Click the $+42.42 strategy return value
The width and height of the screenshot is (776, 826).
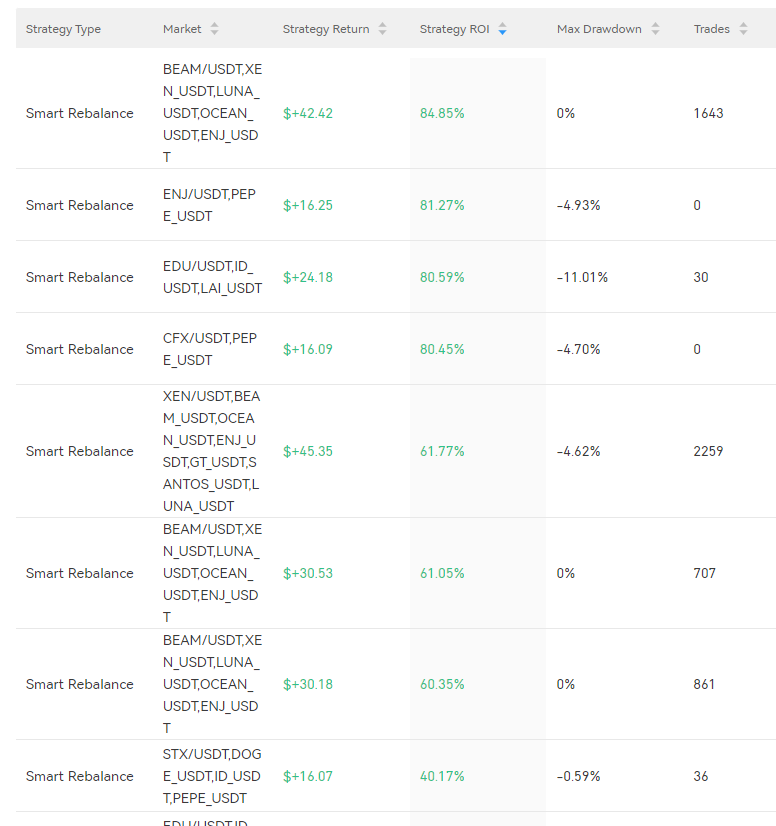pyautogui.click(x=308, y=113)
